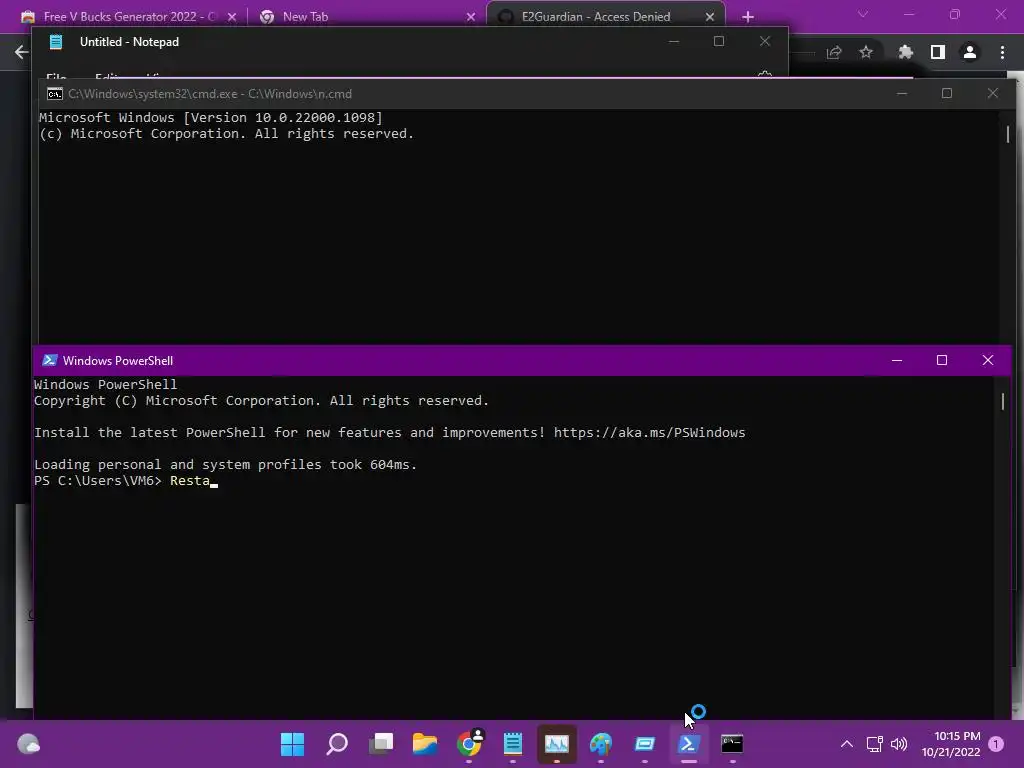
Task: Open a new Chrome tab
Action: point(748,17)
